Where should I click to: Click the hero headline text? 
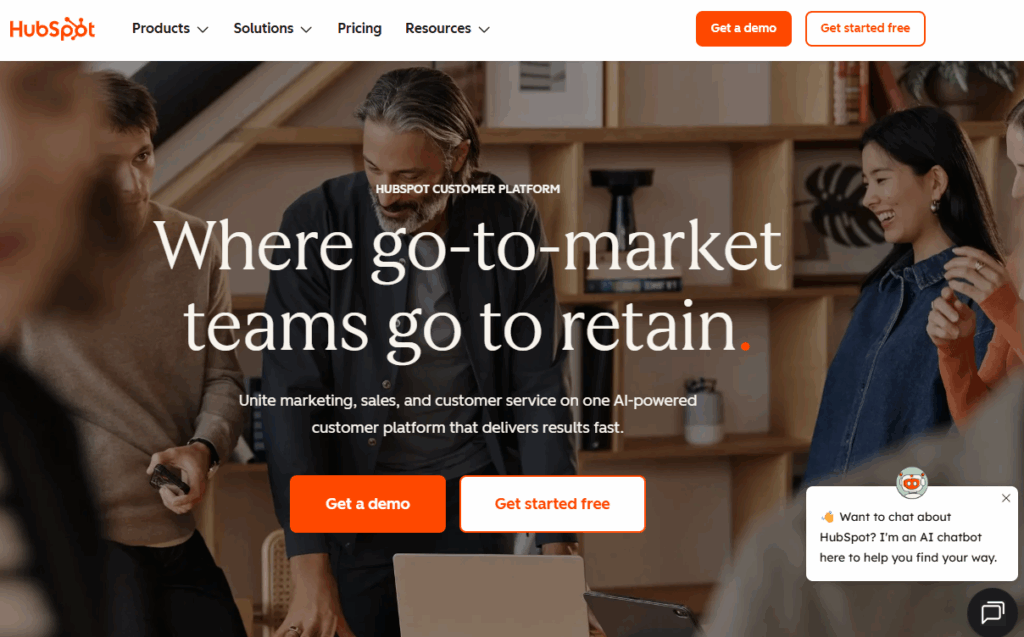tap(468, 286)
